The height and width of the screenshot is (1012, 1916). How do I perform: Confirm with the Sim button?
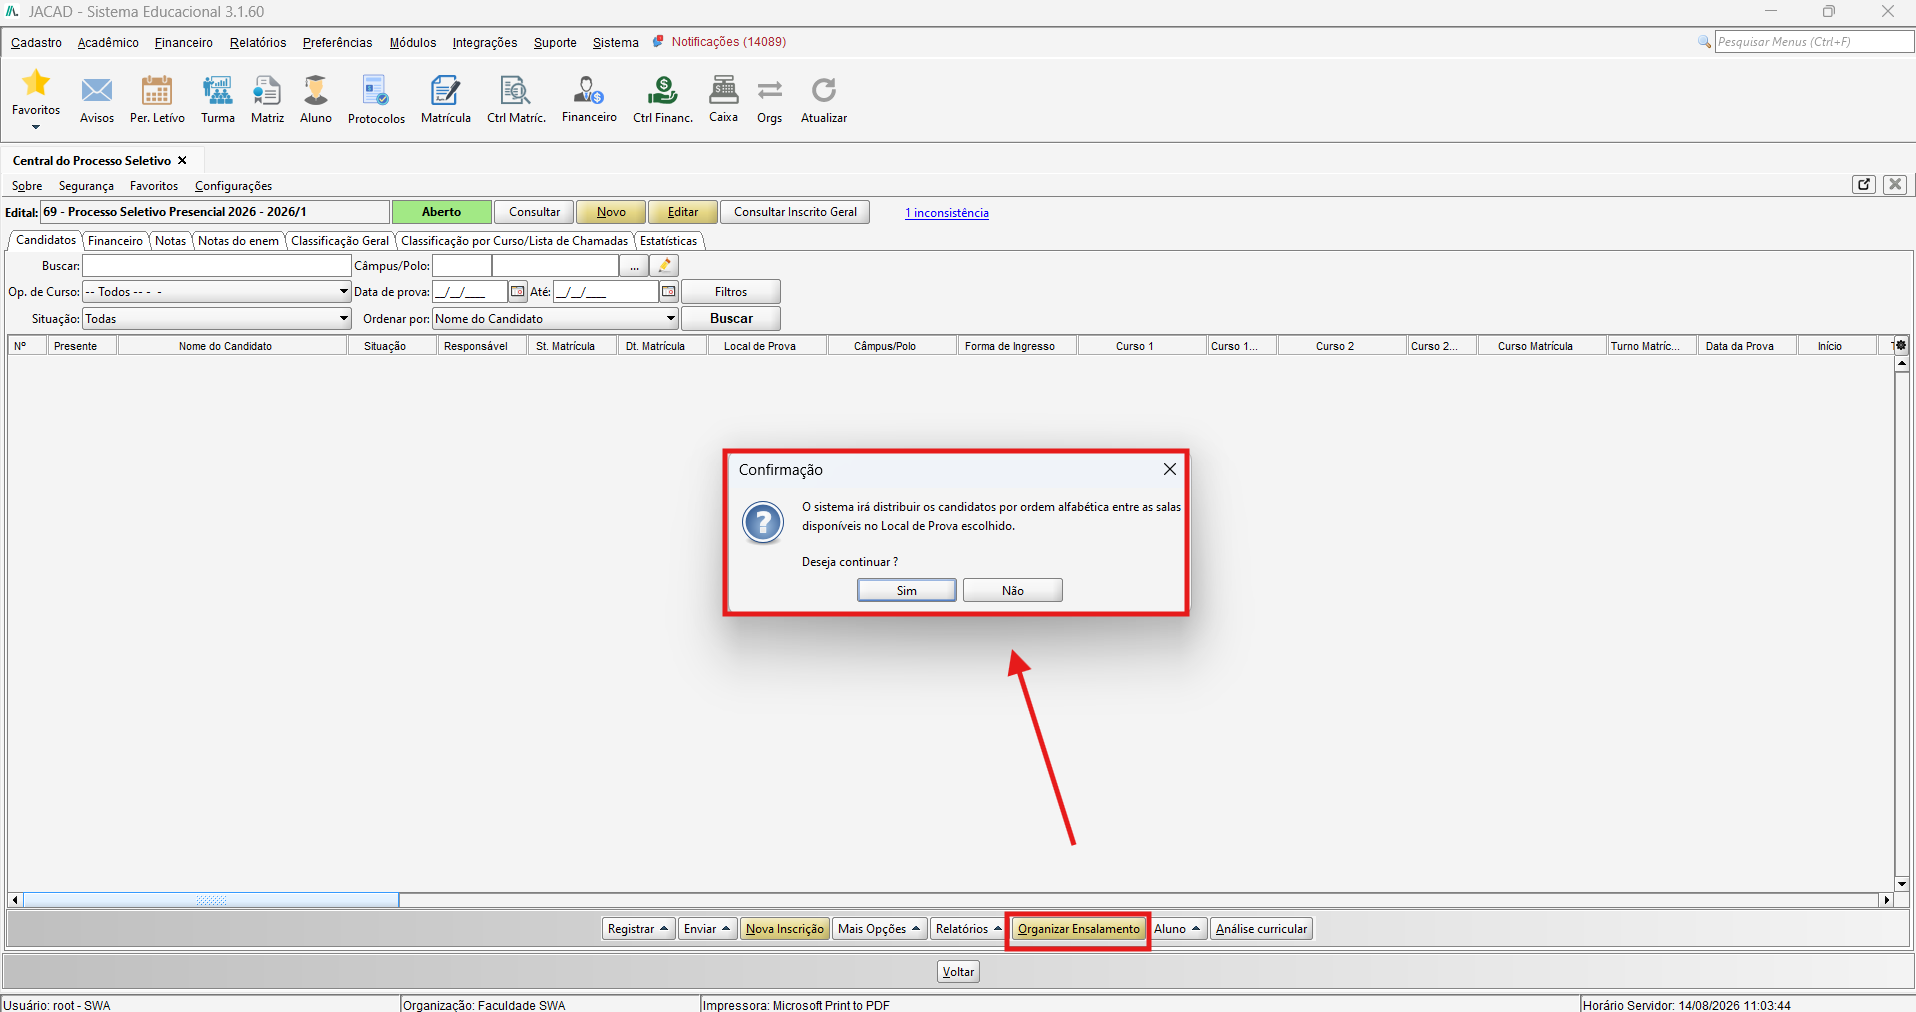(907, 590)
